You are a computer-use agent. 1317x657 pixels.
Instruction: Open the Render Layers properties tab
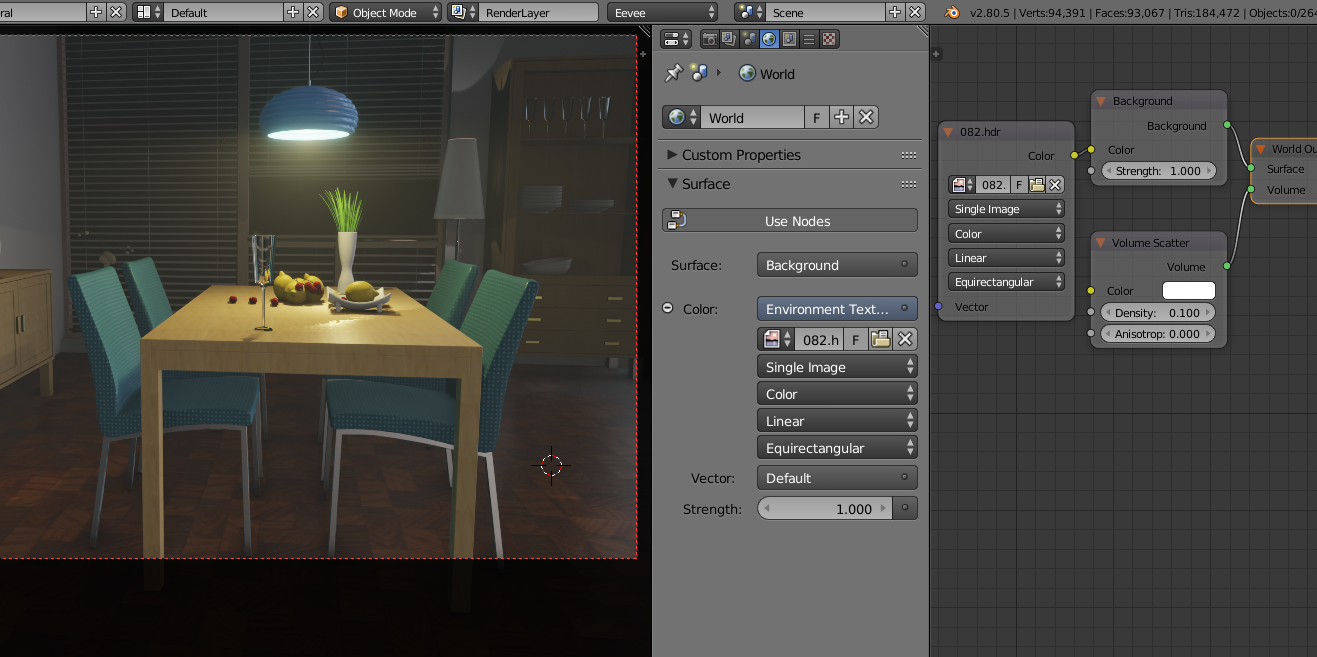(729, 39)
